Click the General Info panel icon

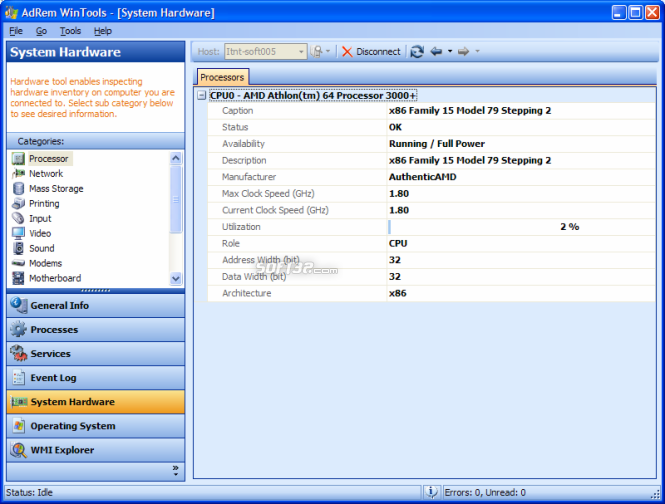tap(18, 305)
